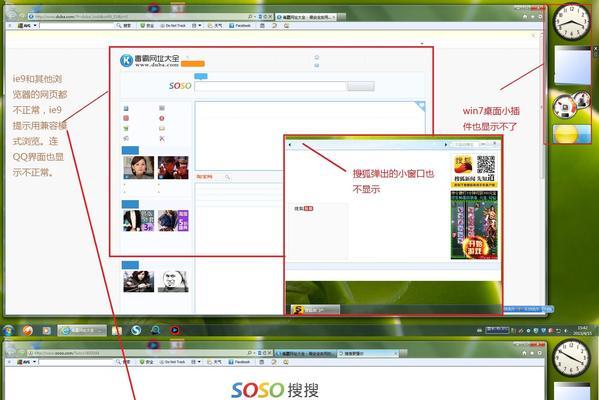The image size is (599, 400).
Task: Click the address bar search magnifier, upper browser
Action: point(250,16)
